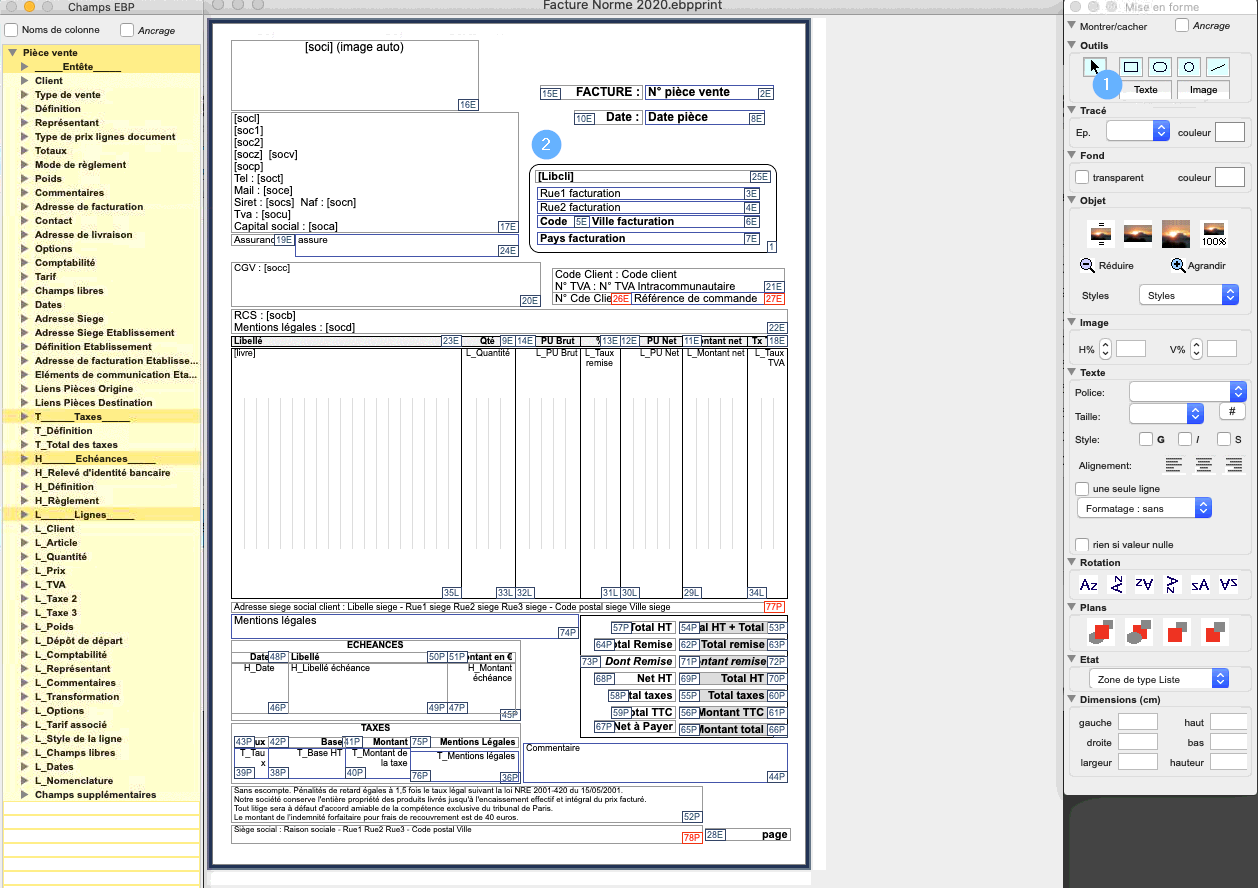Click the Image tool button

tap(1203, 90)
